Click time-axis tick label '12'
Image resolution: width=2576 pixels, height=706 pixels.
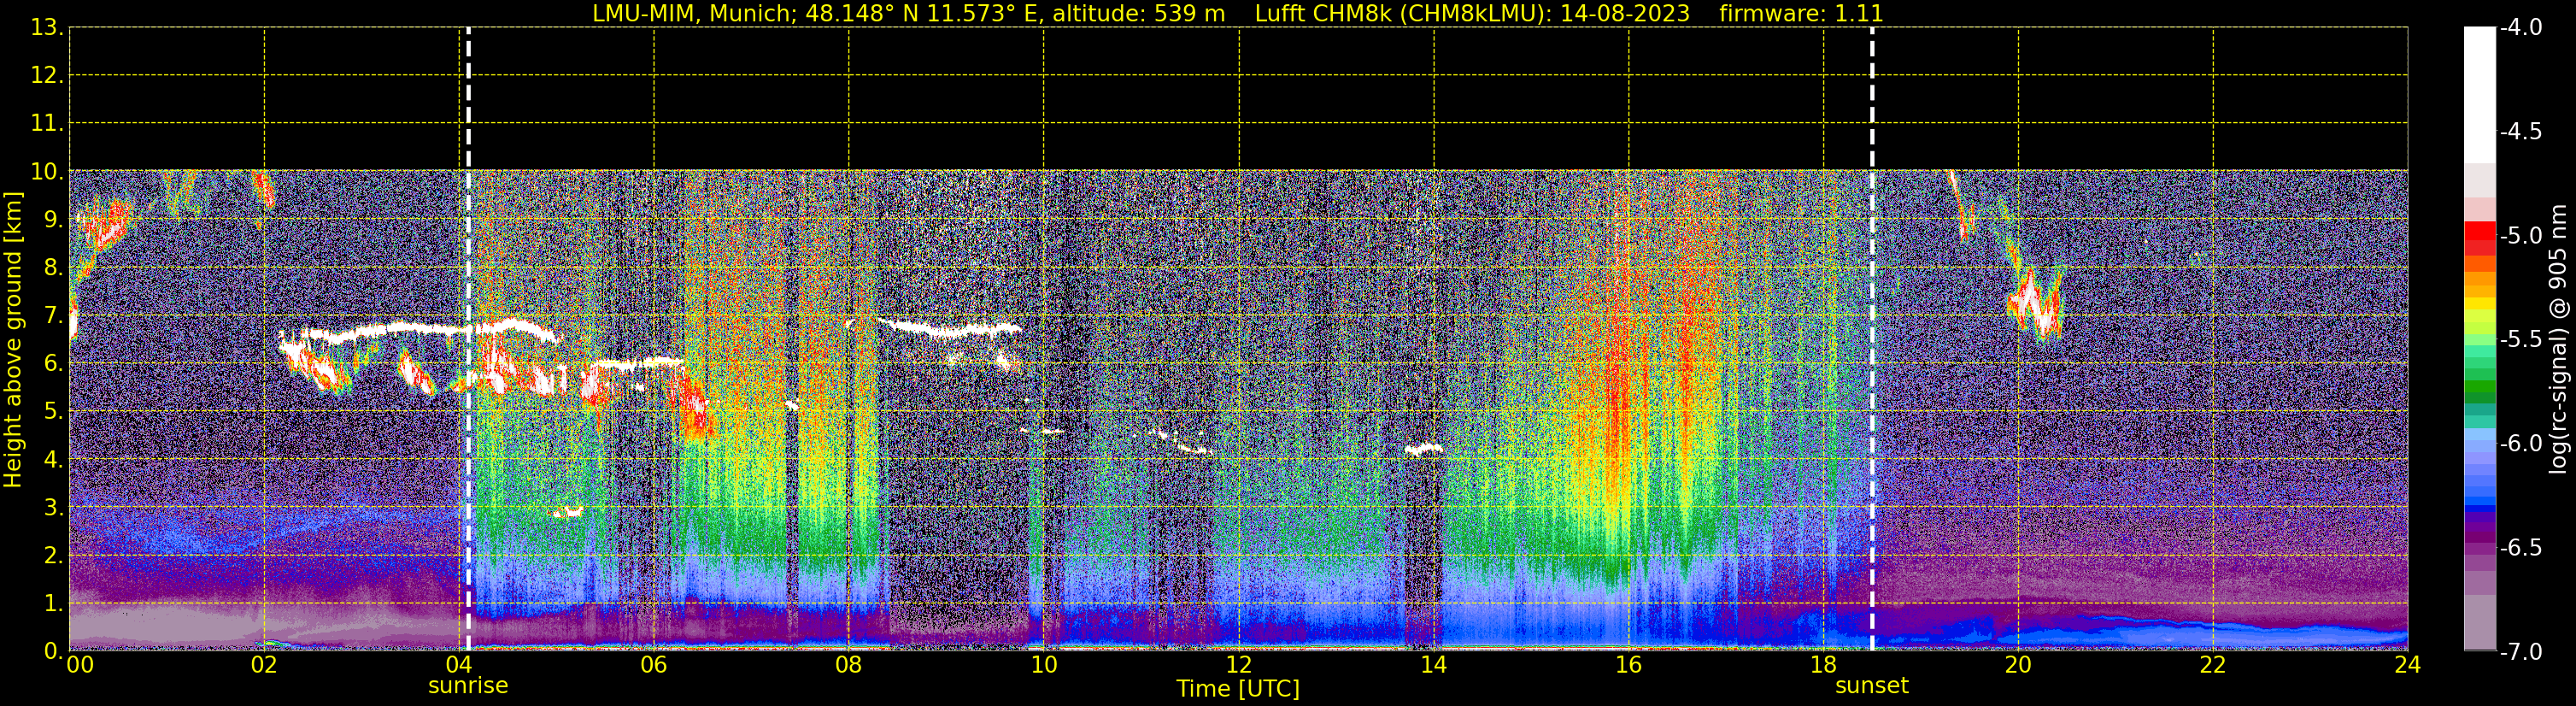click(x=1239, y=665)
